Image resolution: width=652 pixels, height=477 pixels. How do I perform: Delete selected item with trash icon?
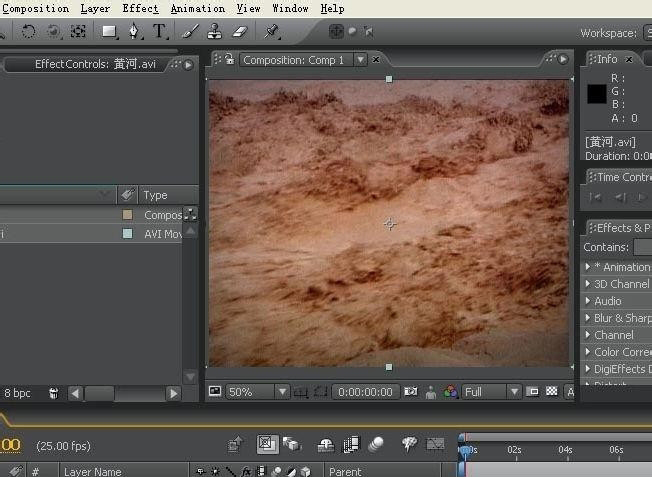point(53,394)
